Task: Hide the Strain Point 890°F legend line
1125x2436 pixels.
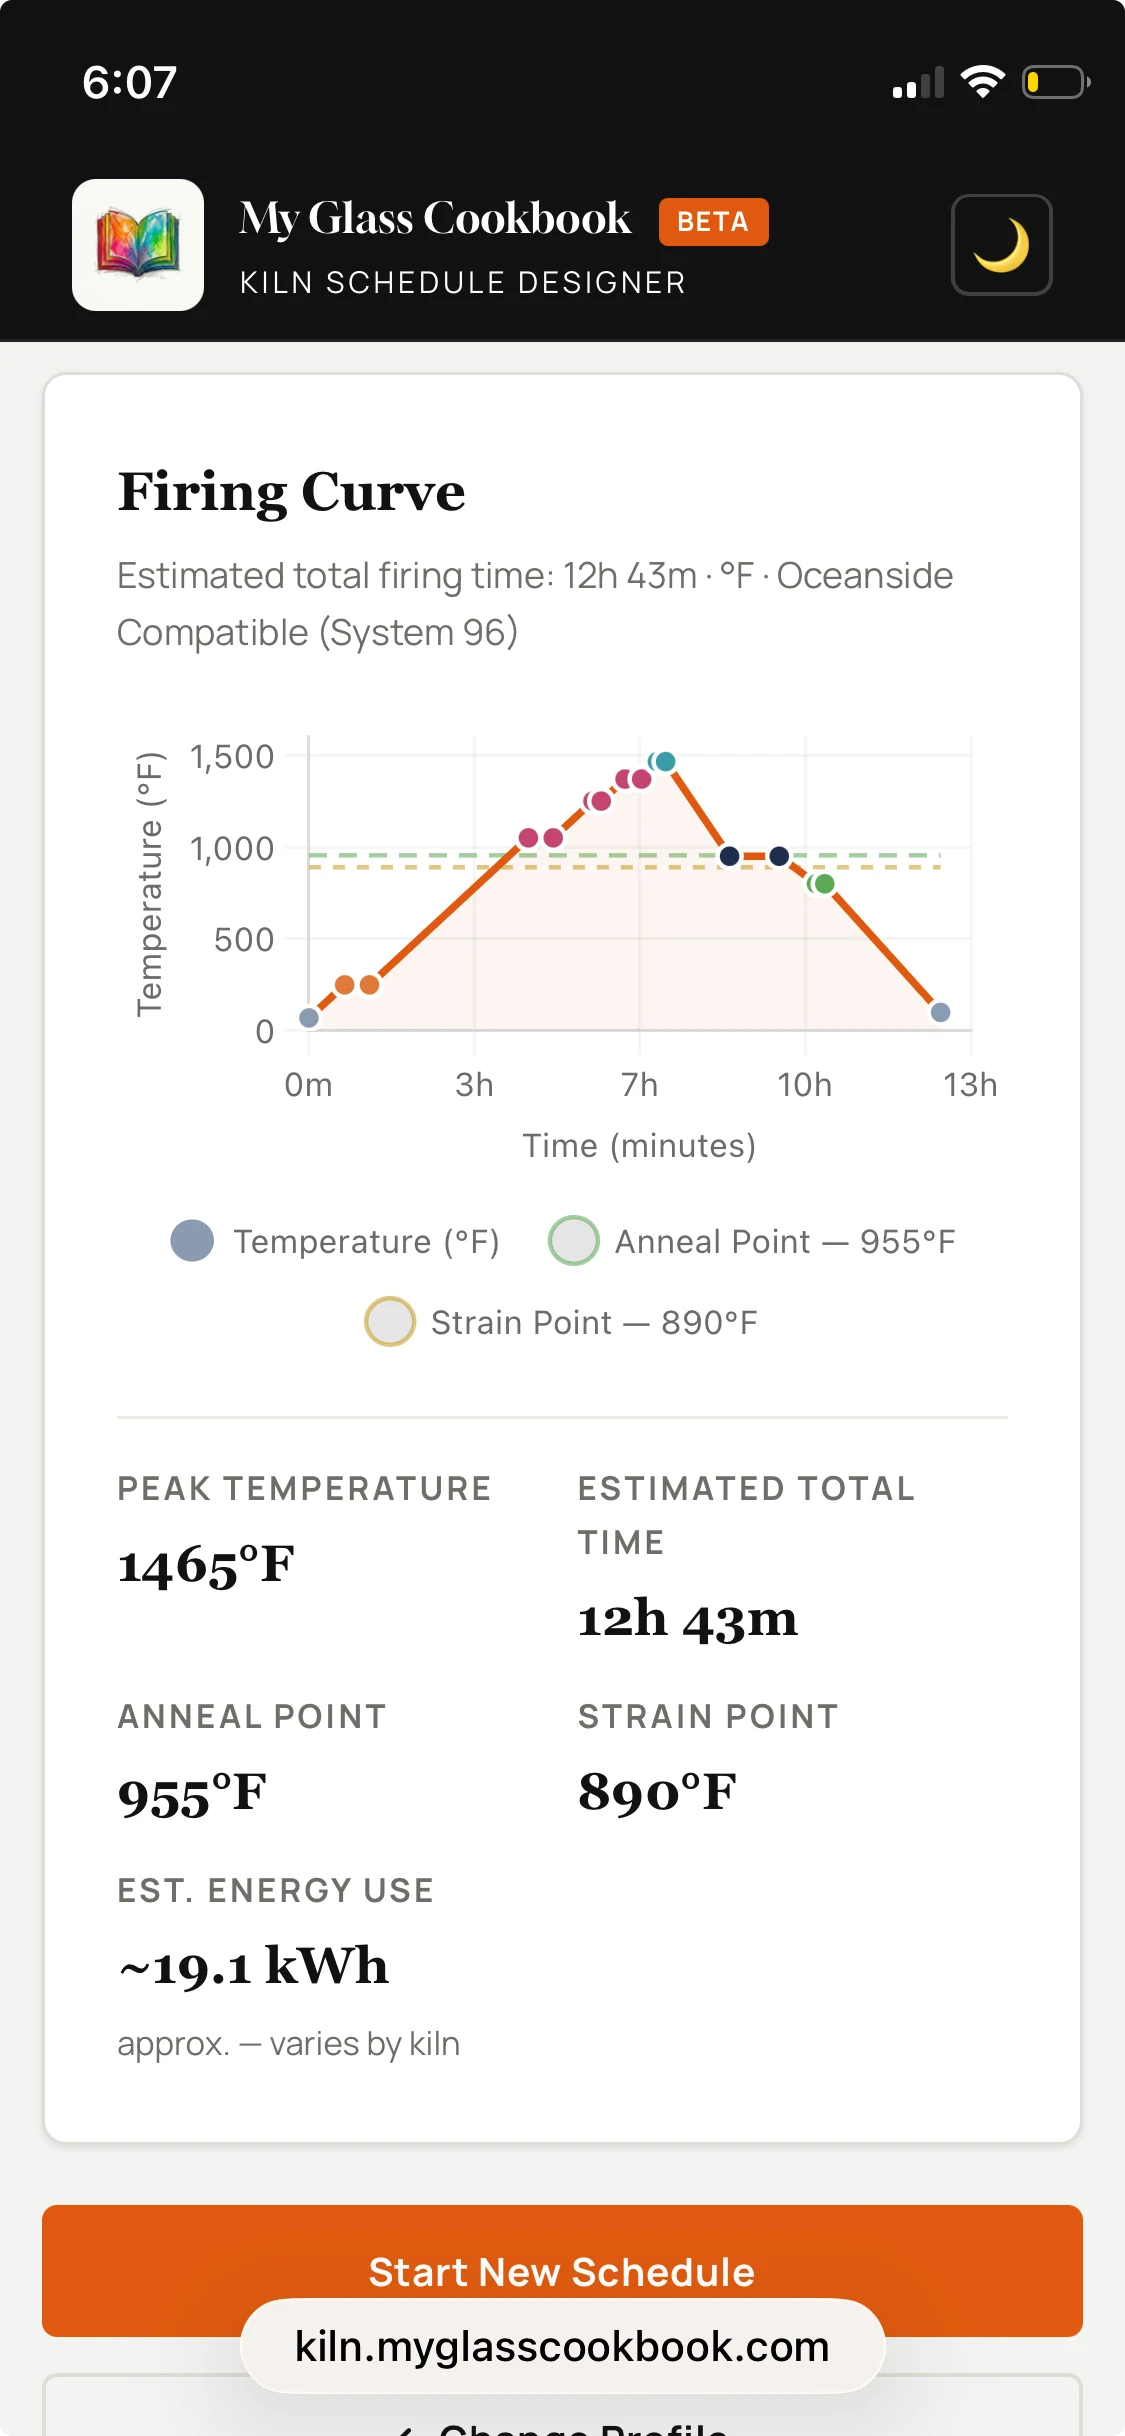Action: point(561,1322)
